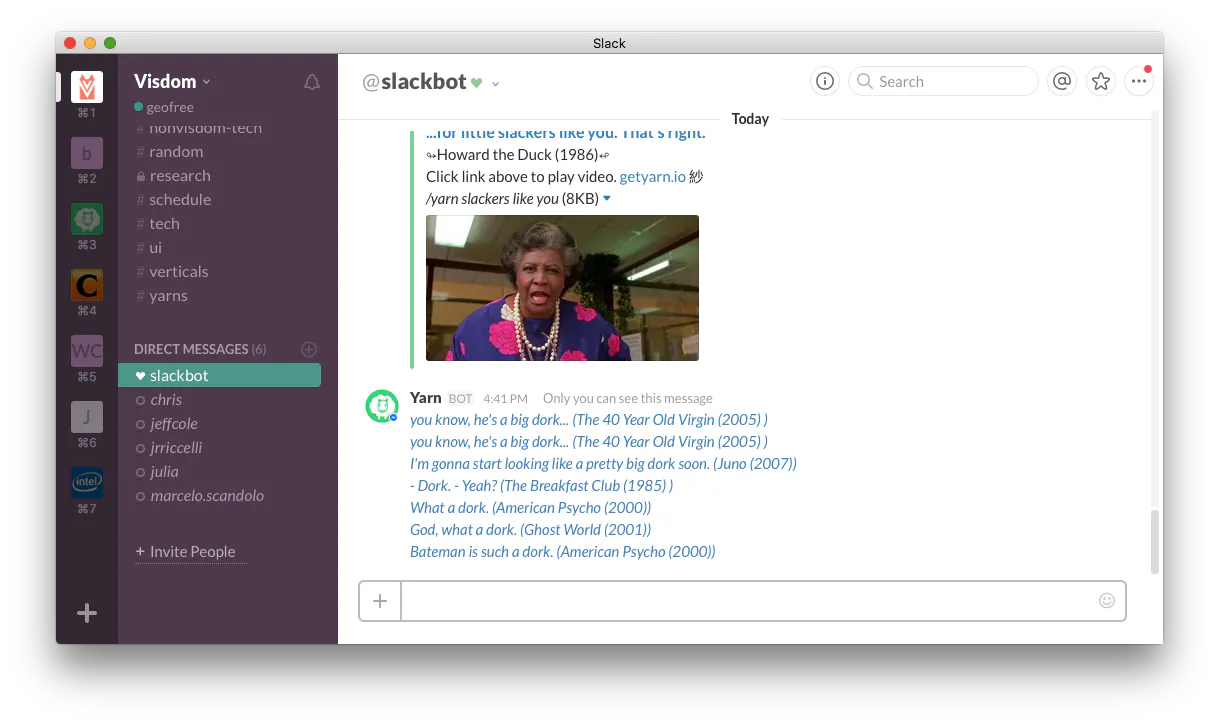
Task: Open notification bell preferences
Action: pyautogui.click(x=312, y=82)
